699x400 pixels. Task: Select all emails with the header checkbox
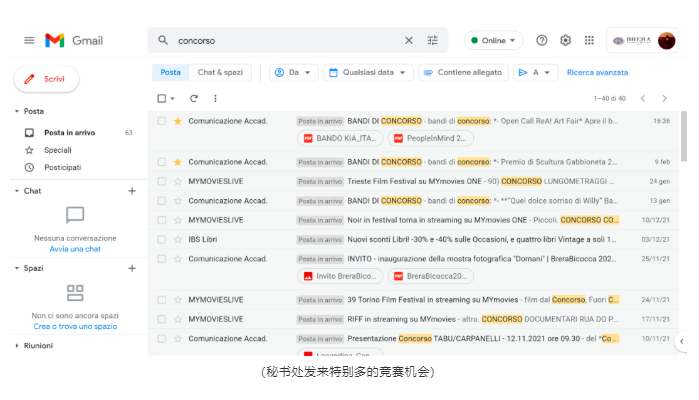pyautogui.click(x=162, y=98)
